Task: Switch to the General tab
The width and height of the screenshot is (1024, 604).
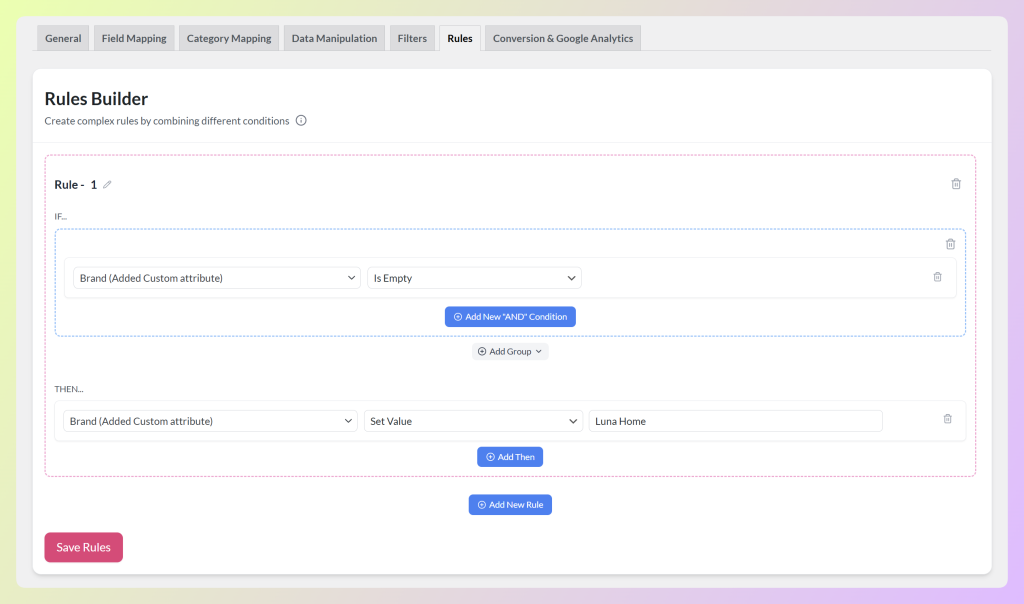Action: point(62,37)
